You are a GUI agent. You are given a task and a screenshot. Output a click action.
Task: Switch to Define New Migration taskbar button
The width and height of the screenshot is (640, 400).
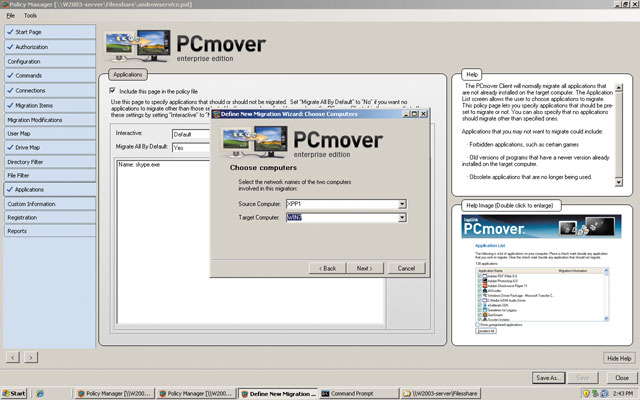tap(278, 393)
